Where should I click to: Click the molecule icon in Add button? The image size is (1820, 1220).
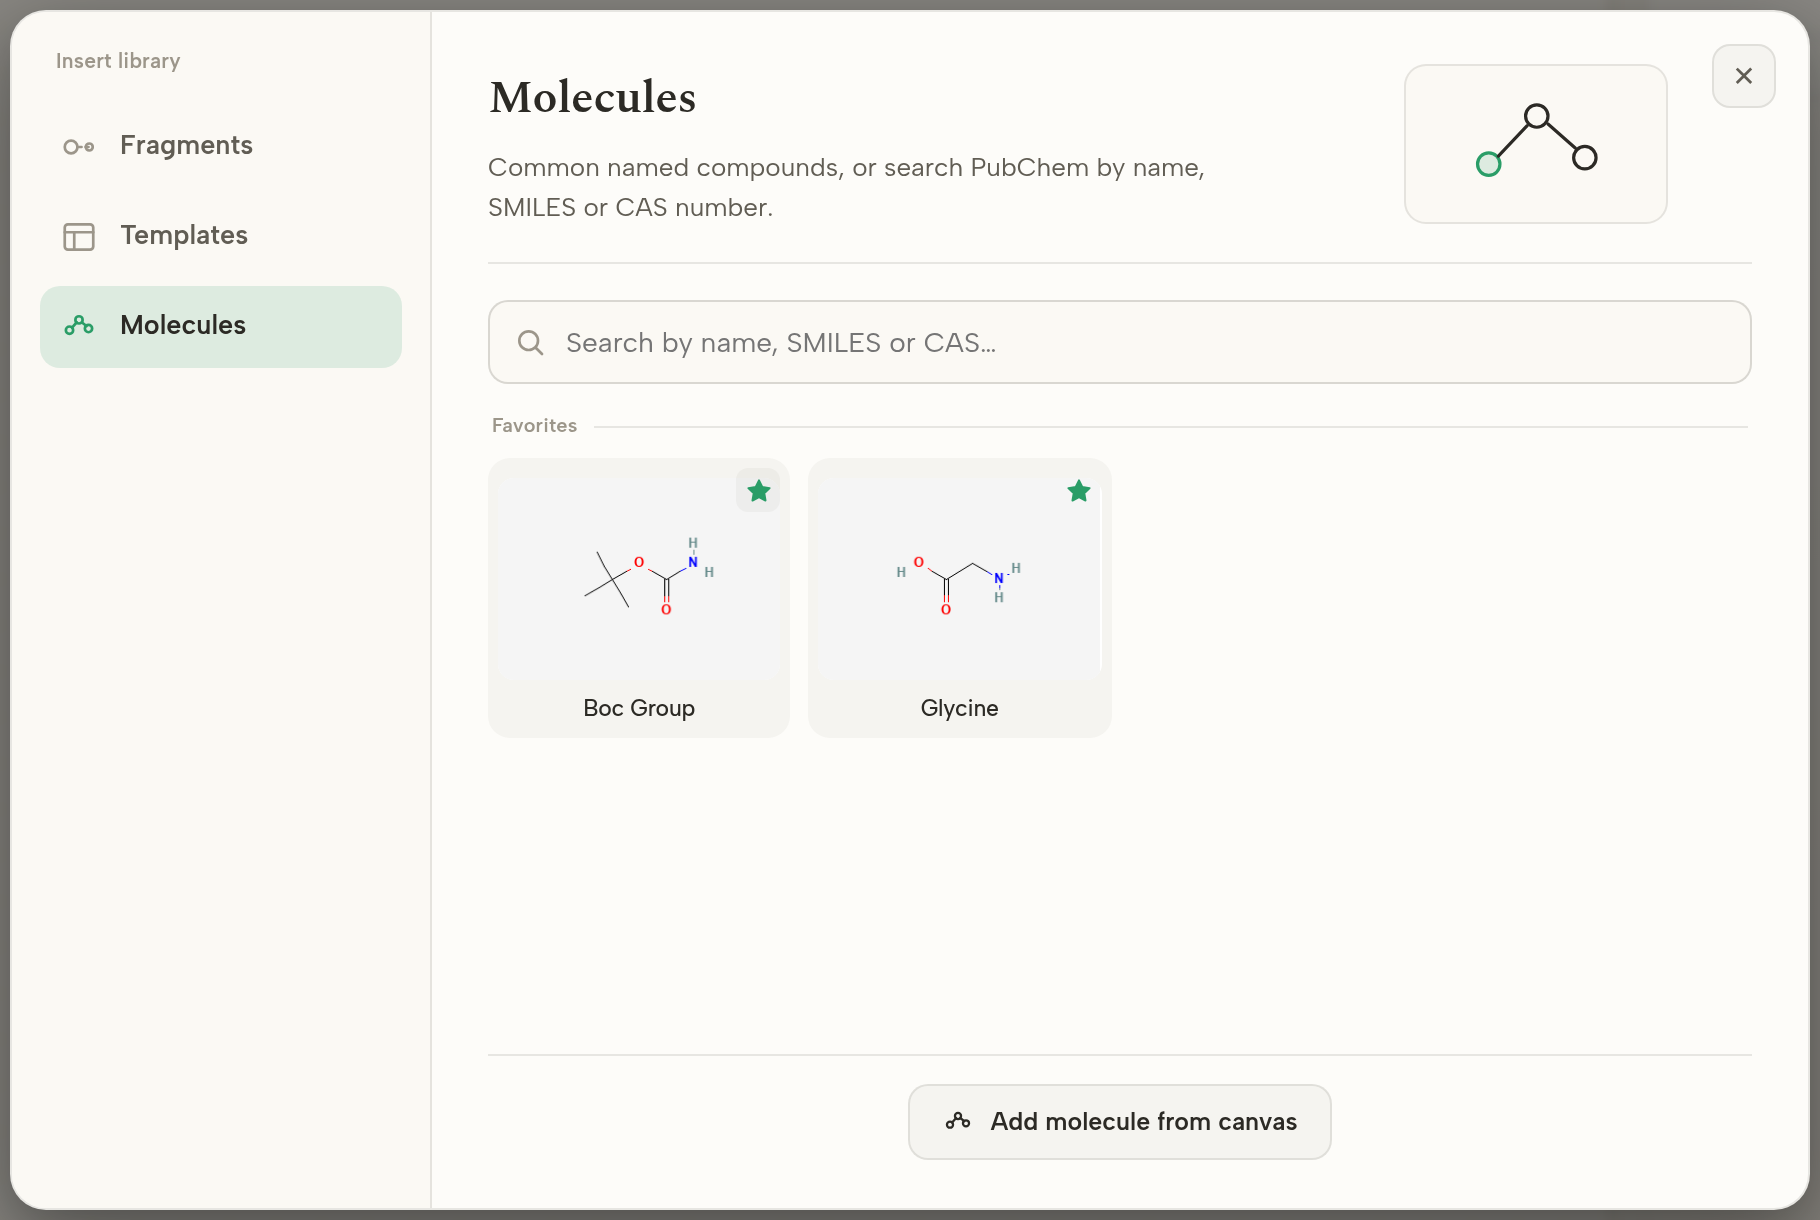coord(958,1121)
